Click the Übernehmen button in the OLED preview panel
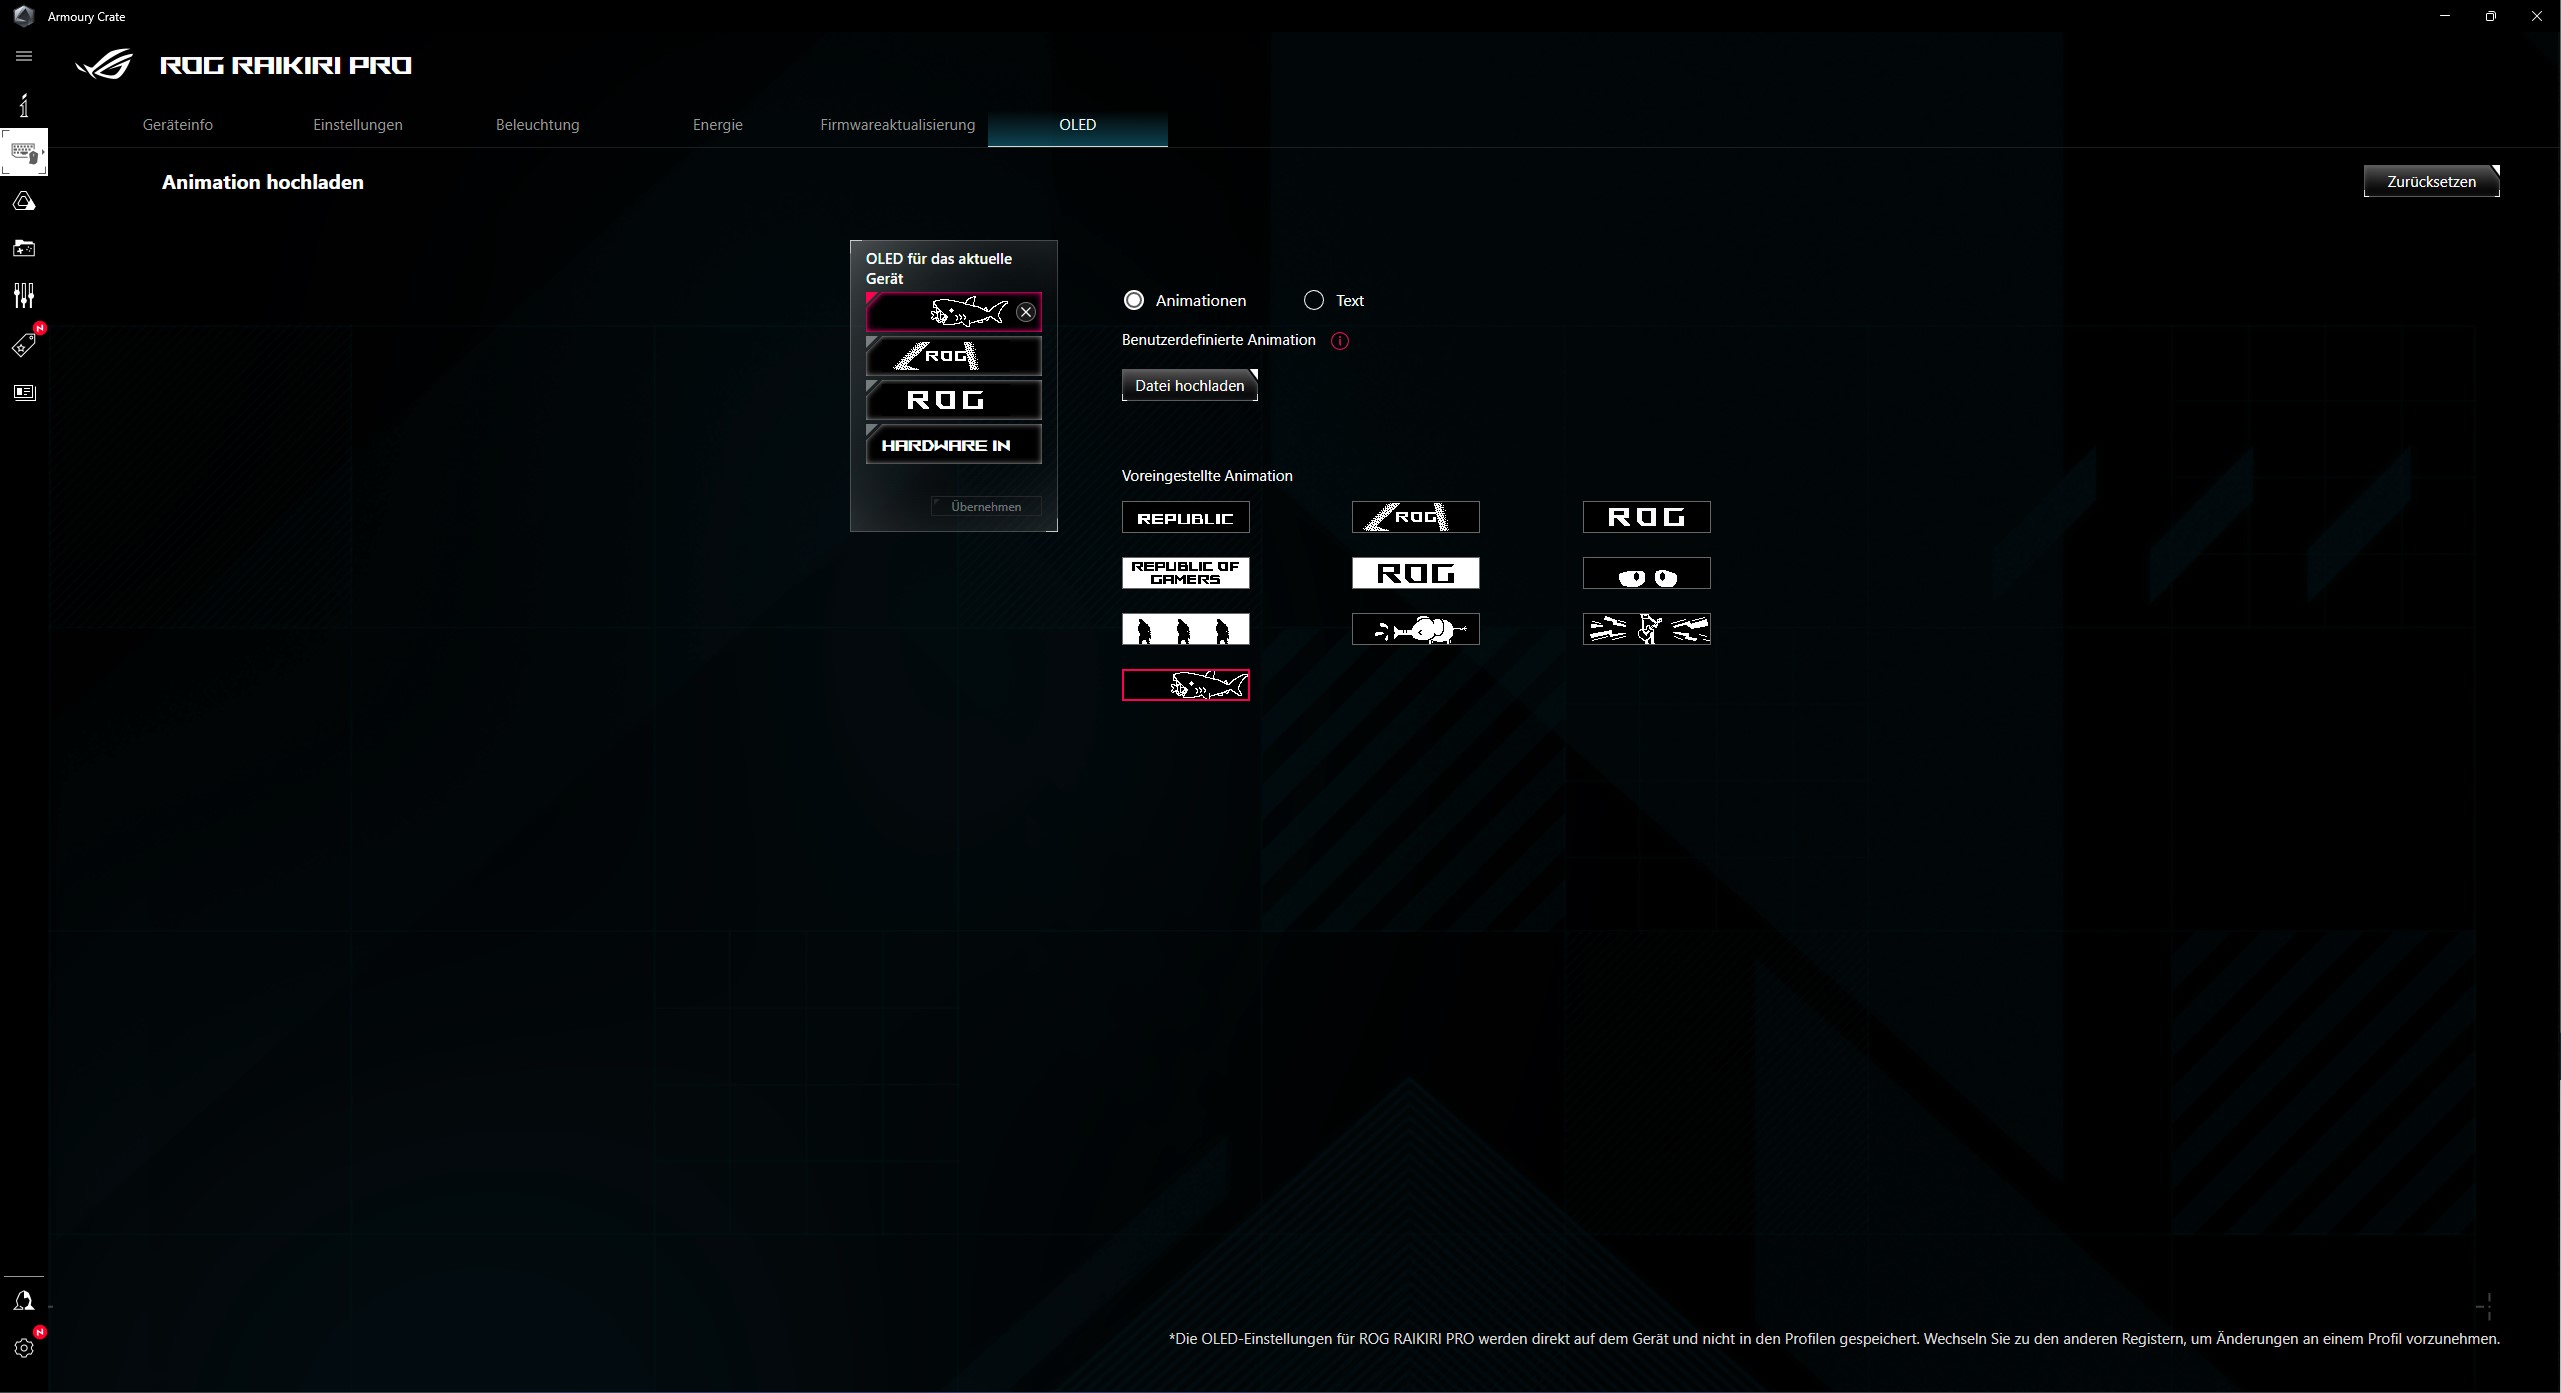The height and width of the screenshot is (1393, 2561). coord(986,506)
